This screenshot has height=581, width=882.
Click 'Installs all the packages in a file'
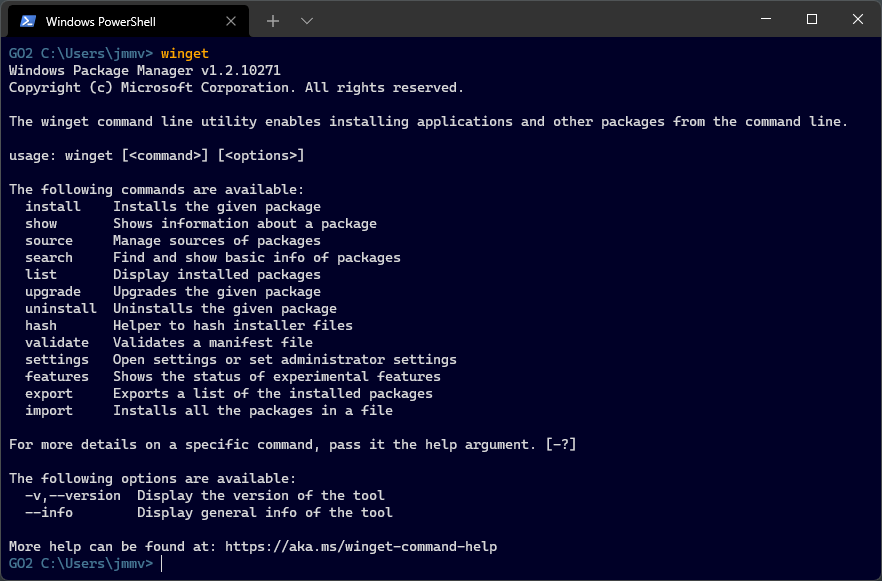(253, 411)
